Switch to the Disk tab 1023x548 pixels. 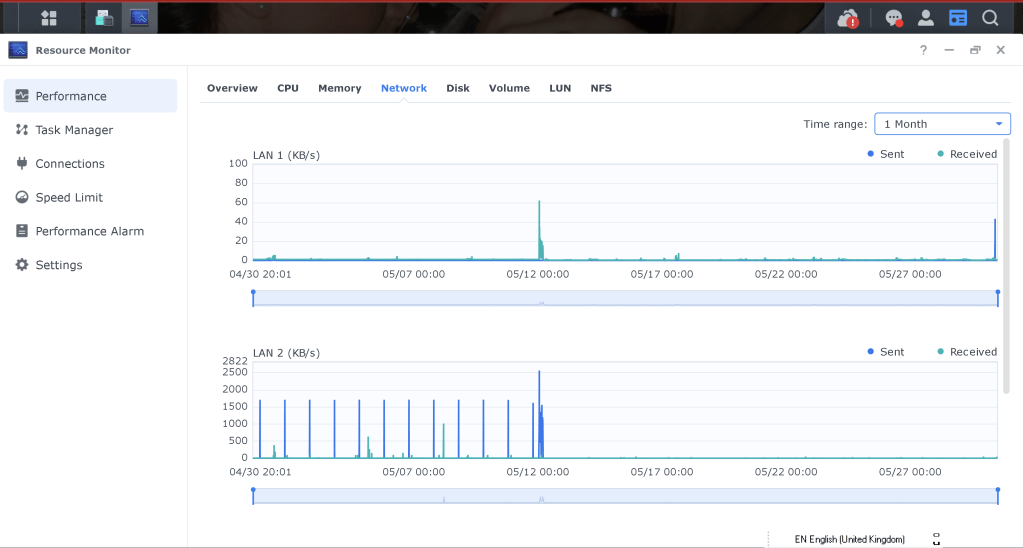click(458, 88)
